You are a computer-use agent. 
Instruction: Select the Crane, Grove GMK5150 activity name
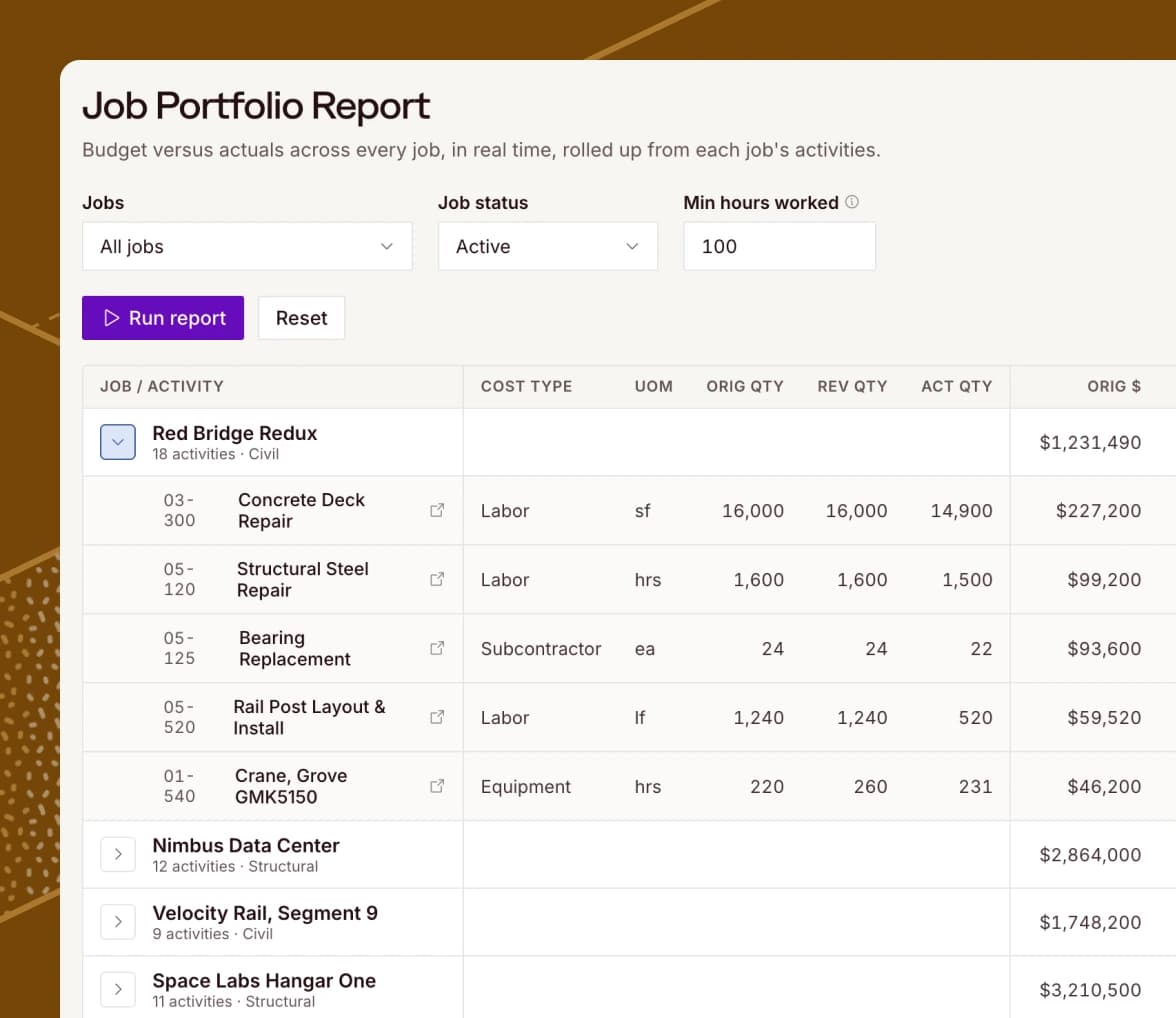pos(291,786)
